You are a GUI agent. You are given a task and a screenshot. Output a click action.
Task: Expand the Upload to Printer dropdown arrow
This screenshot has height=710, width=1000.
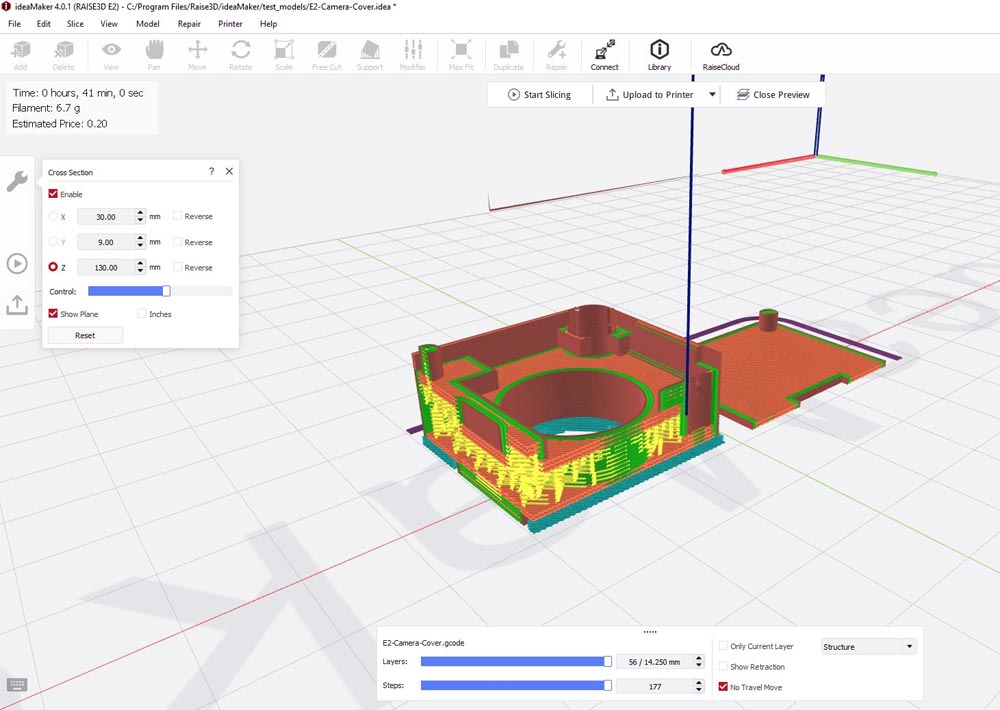pyautogui.click(x=712, y=95)
